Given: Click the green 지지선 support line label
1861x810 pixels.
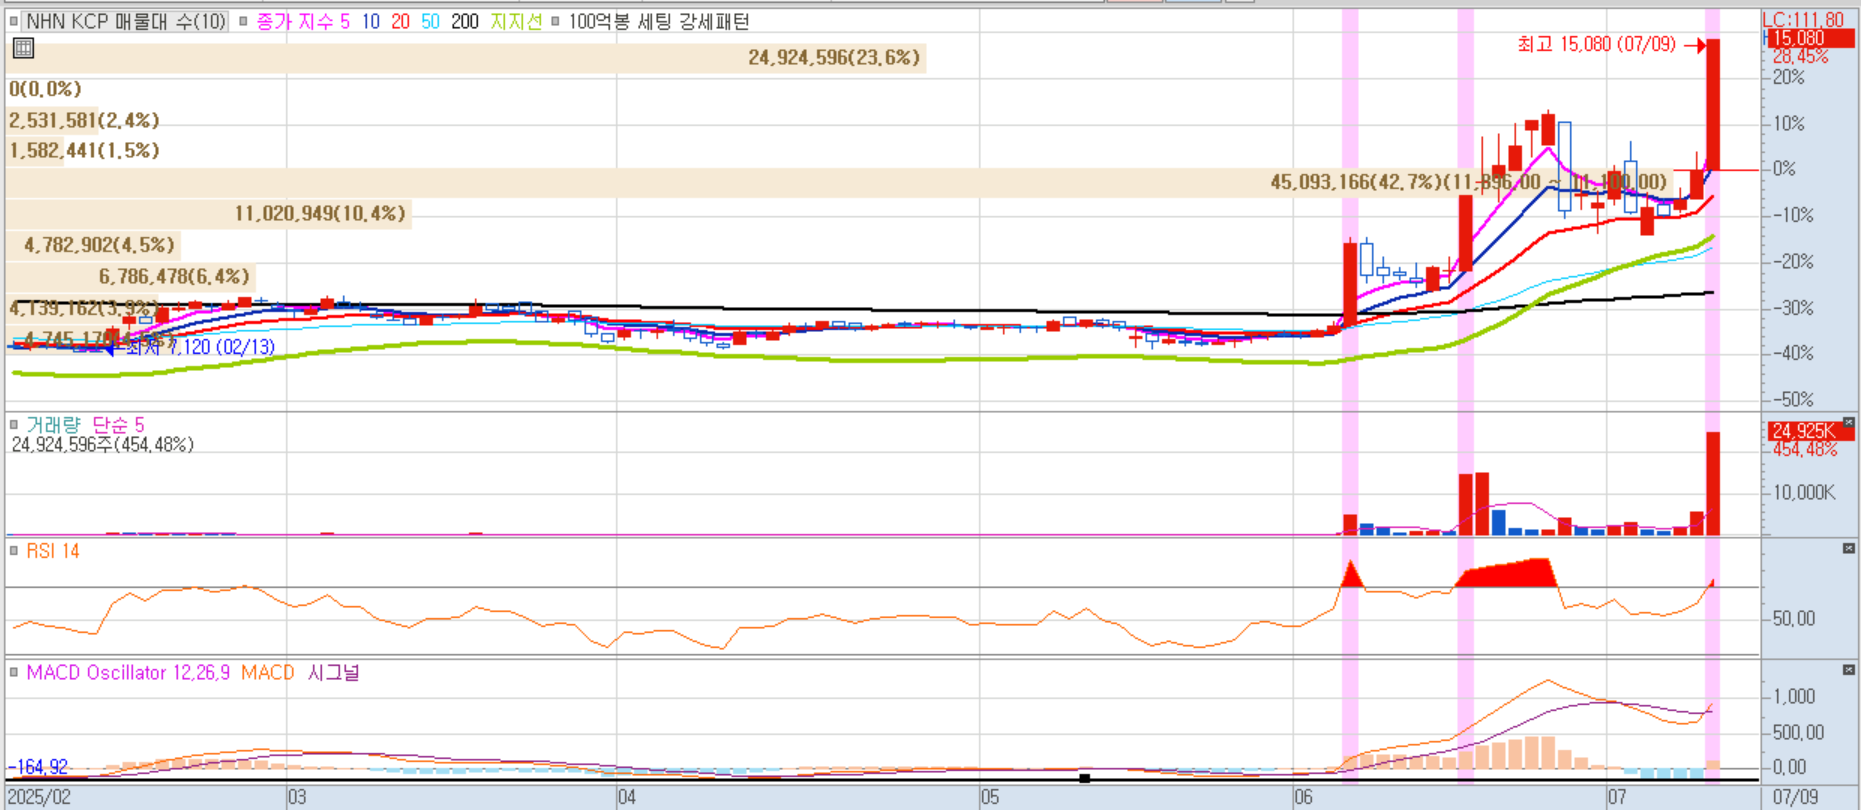Looking at the screenshot, I should coord(516,21).
